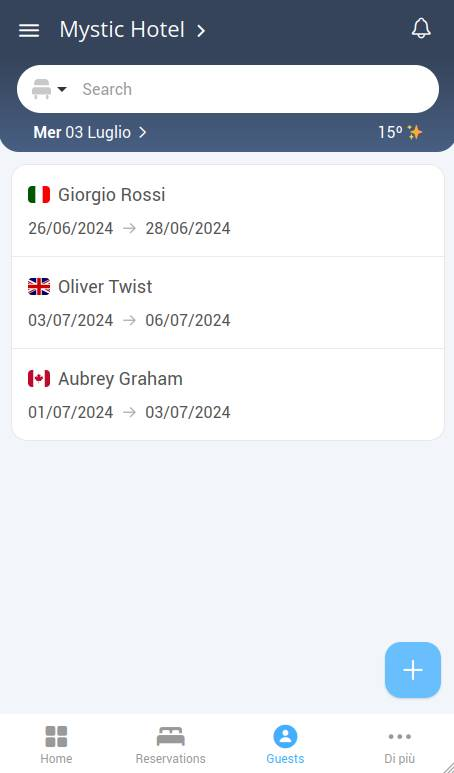
Task: Click the Home grid icon
Action: (x=56, y=737)
